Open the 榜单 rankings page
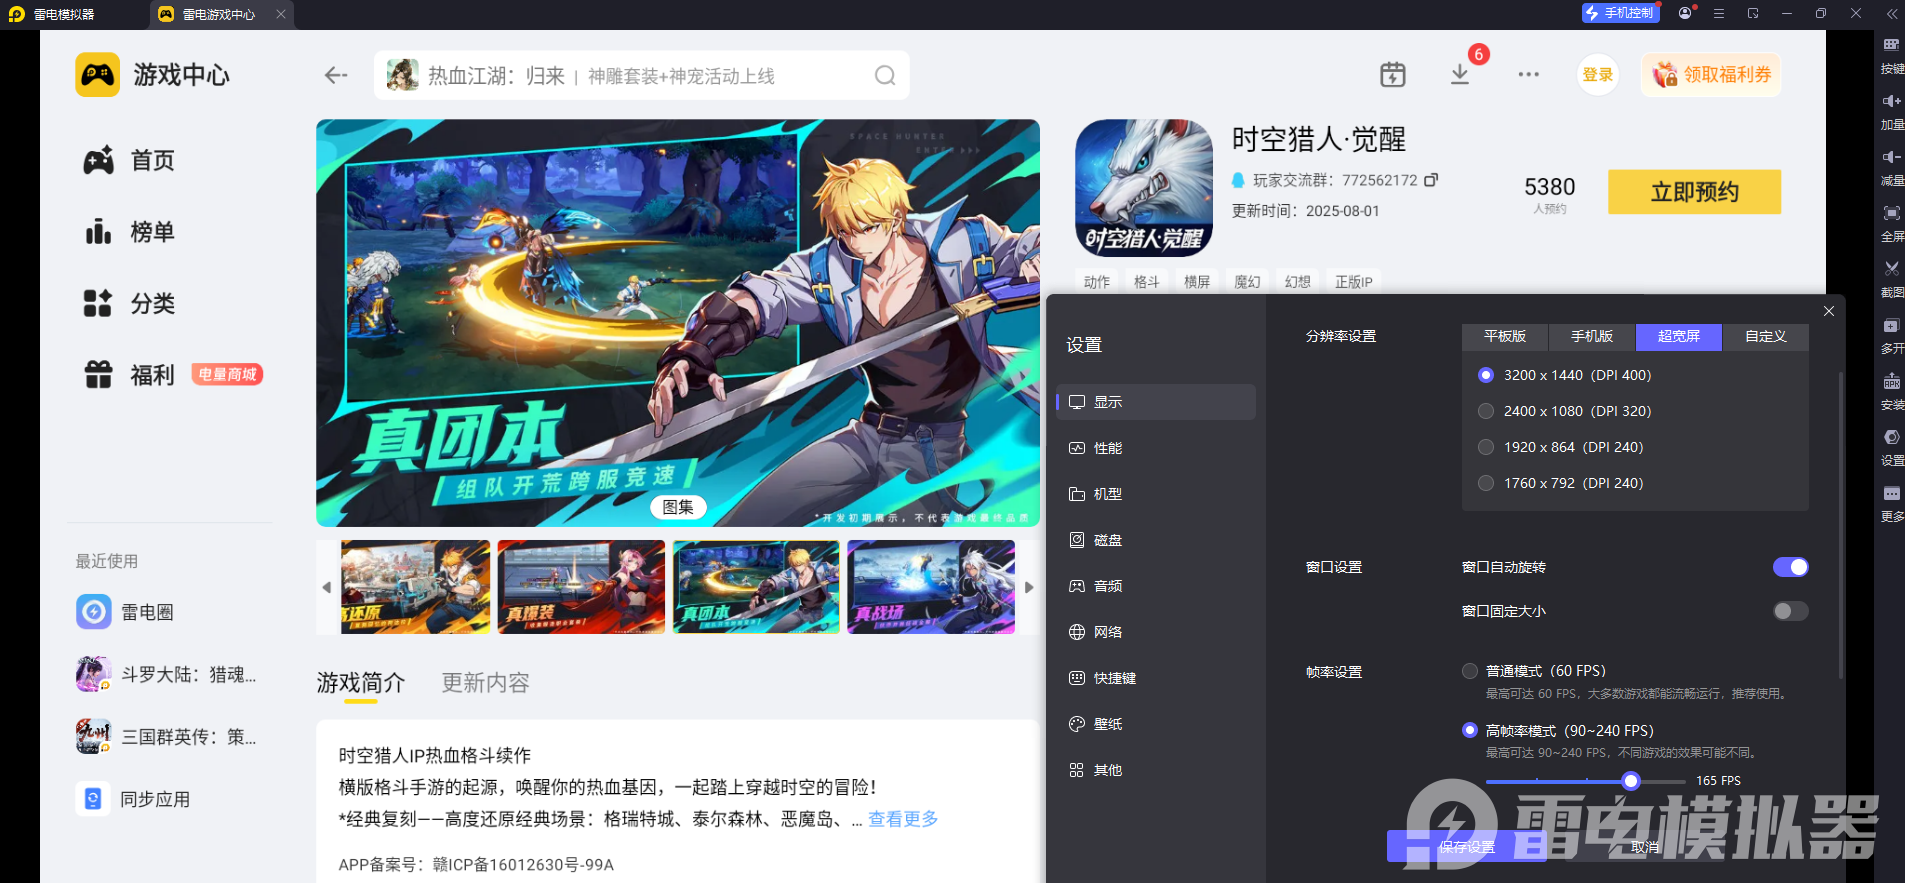 tap(129, 232)
